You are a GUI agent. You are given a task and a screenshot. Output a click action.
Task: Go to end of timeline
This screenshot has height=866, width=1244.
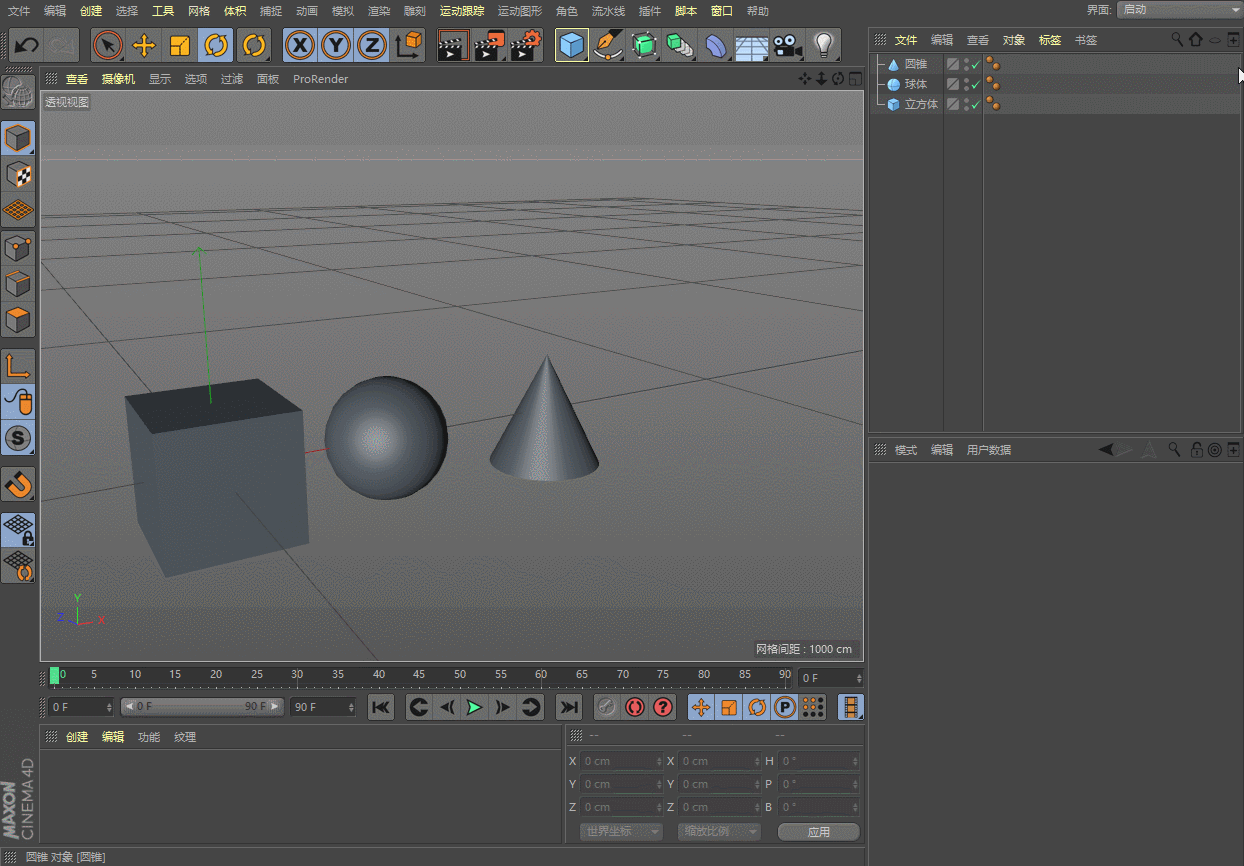coord(569,708)
